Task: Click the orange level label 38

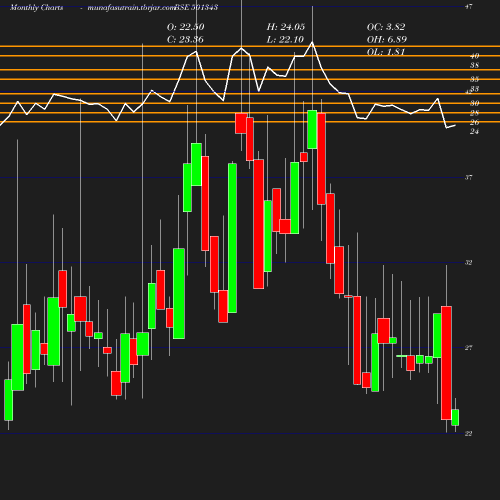Action: (475, 65)
